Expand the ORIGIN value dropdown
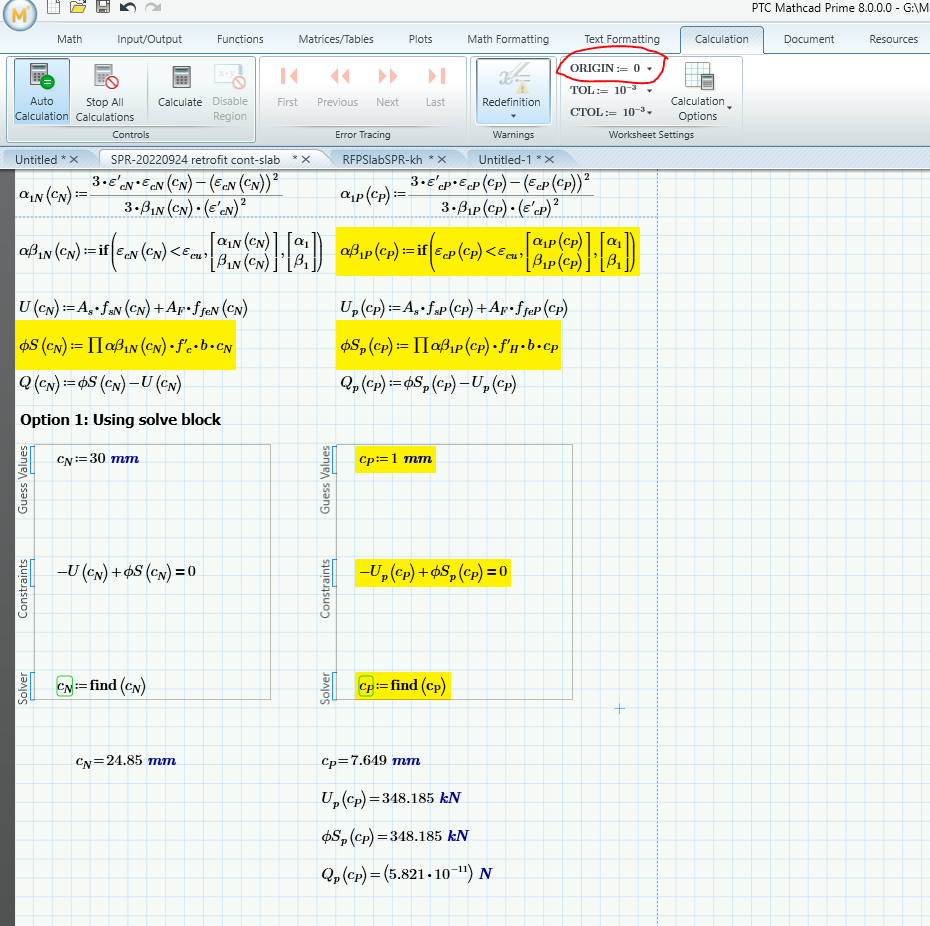The width and height of the screenshot is (930, 926). pos(650,69)
